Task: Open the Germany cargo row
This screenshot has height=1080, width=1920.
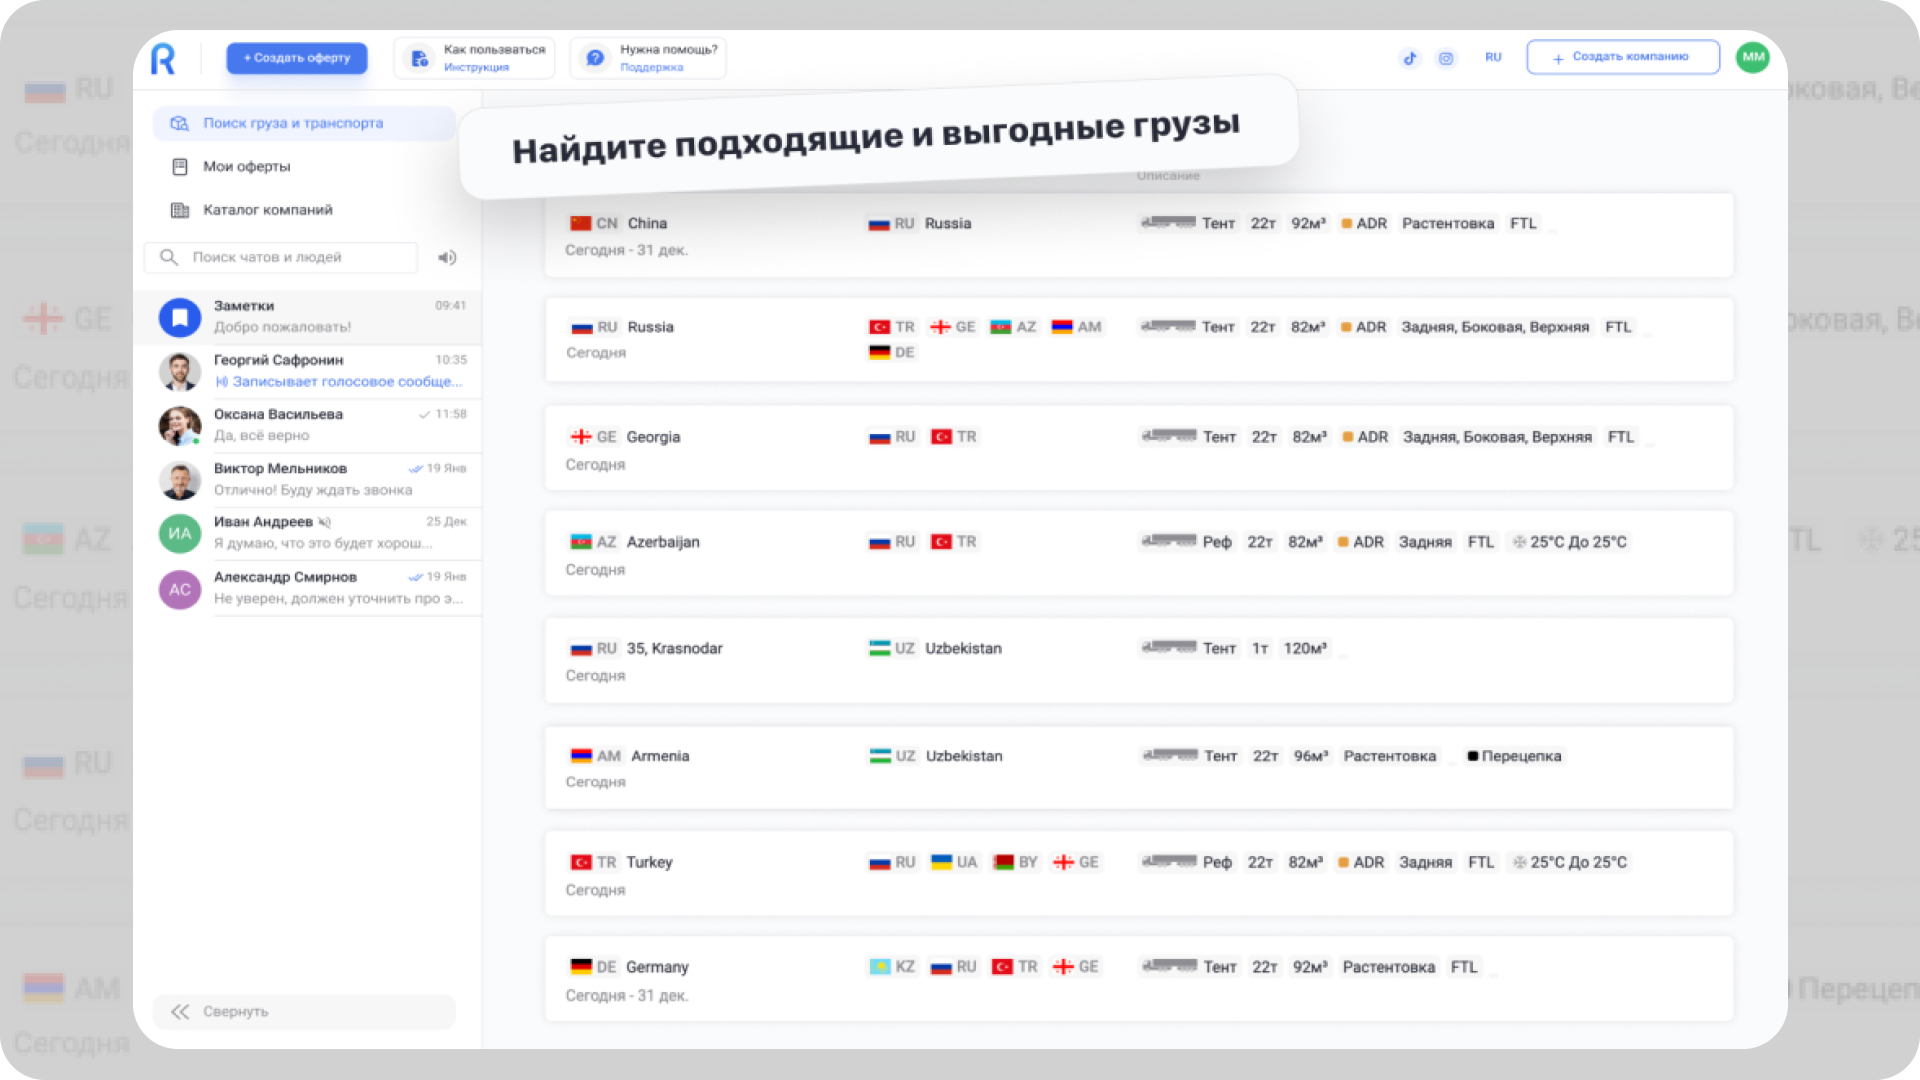Action: tap(1139, 979)
